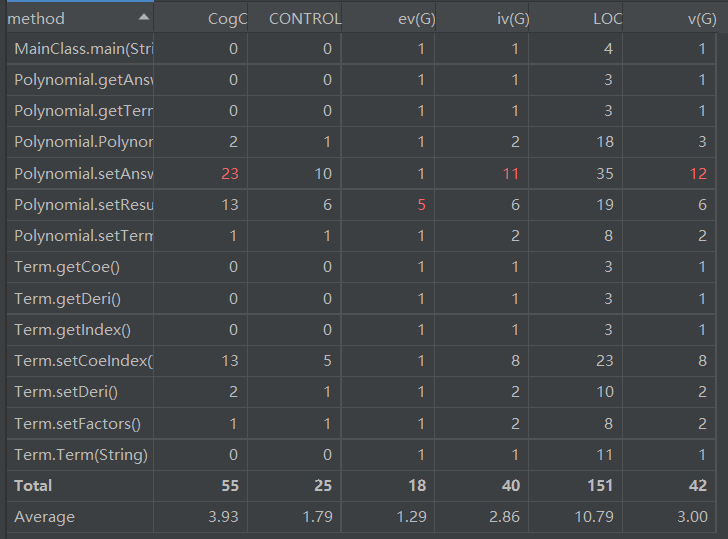728x539 pixels.
Task: Click the red CogC value 23
Action: 230,174
